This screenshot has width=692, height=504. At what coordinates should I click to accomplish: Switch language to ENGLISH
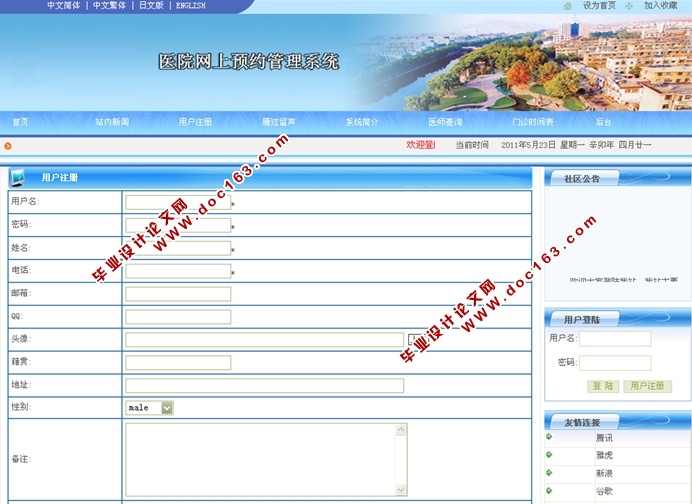191,6
